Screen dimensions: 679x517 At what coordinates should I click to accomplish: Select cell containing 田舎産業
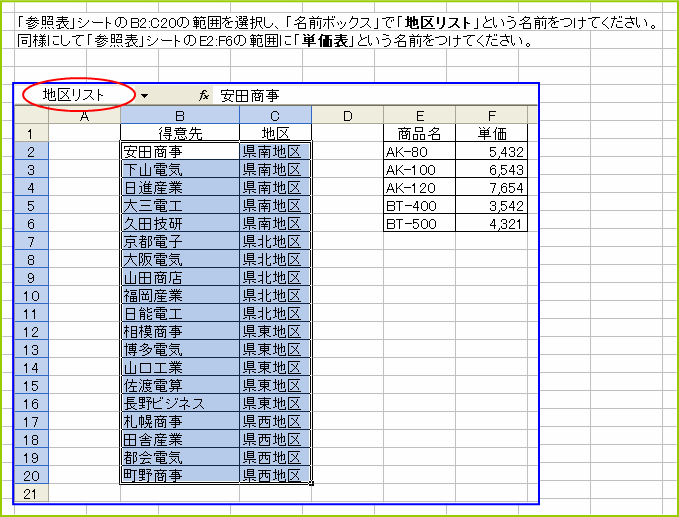pos(180,440)
